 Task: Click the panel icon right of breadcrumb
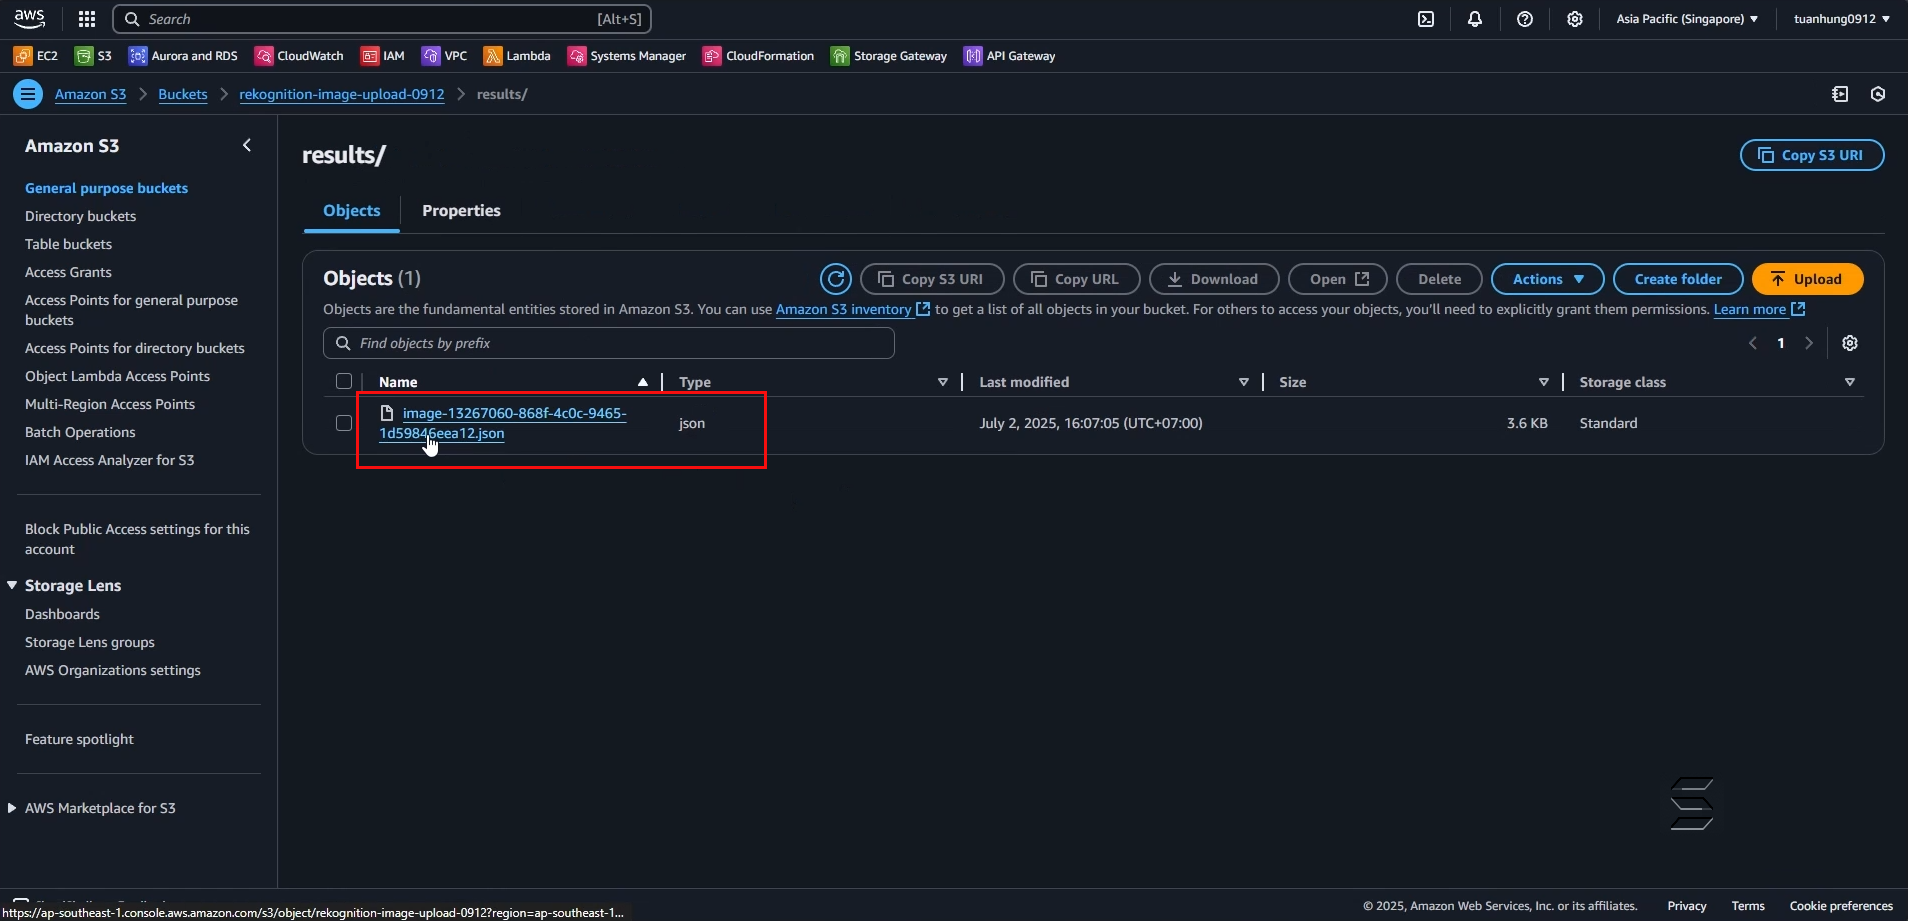pyautogui.click(x=1840, y=94)
